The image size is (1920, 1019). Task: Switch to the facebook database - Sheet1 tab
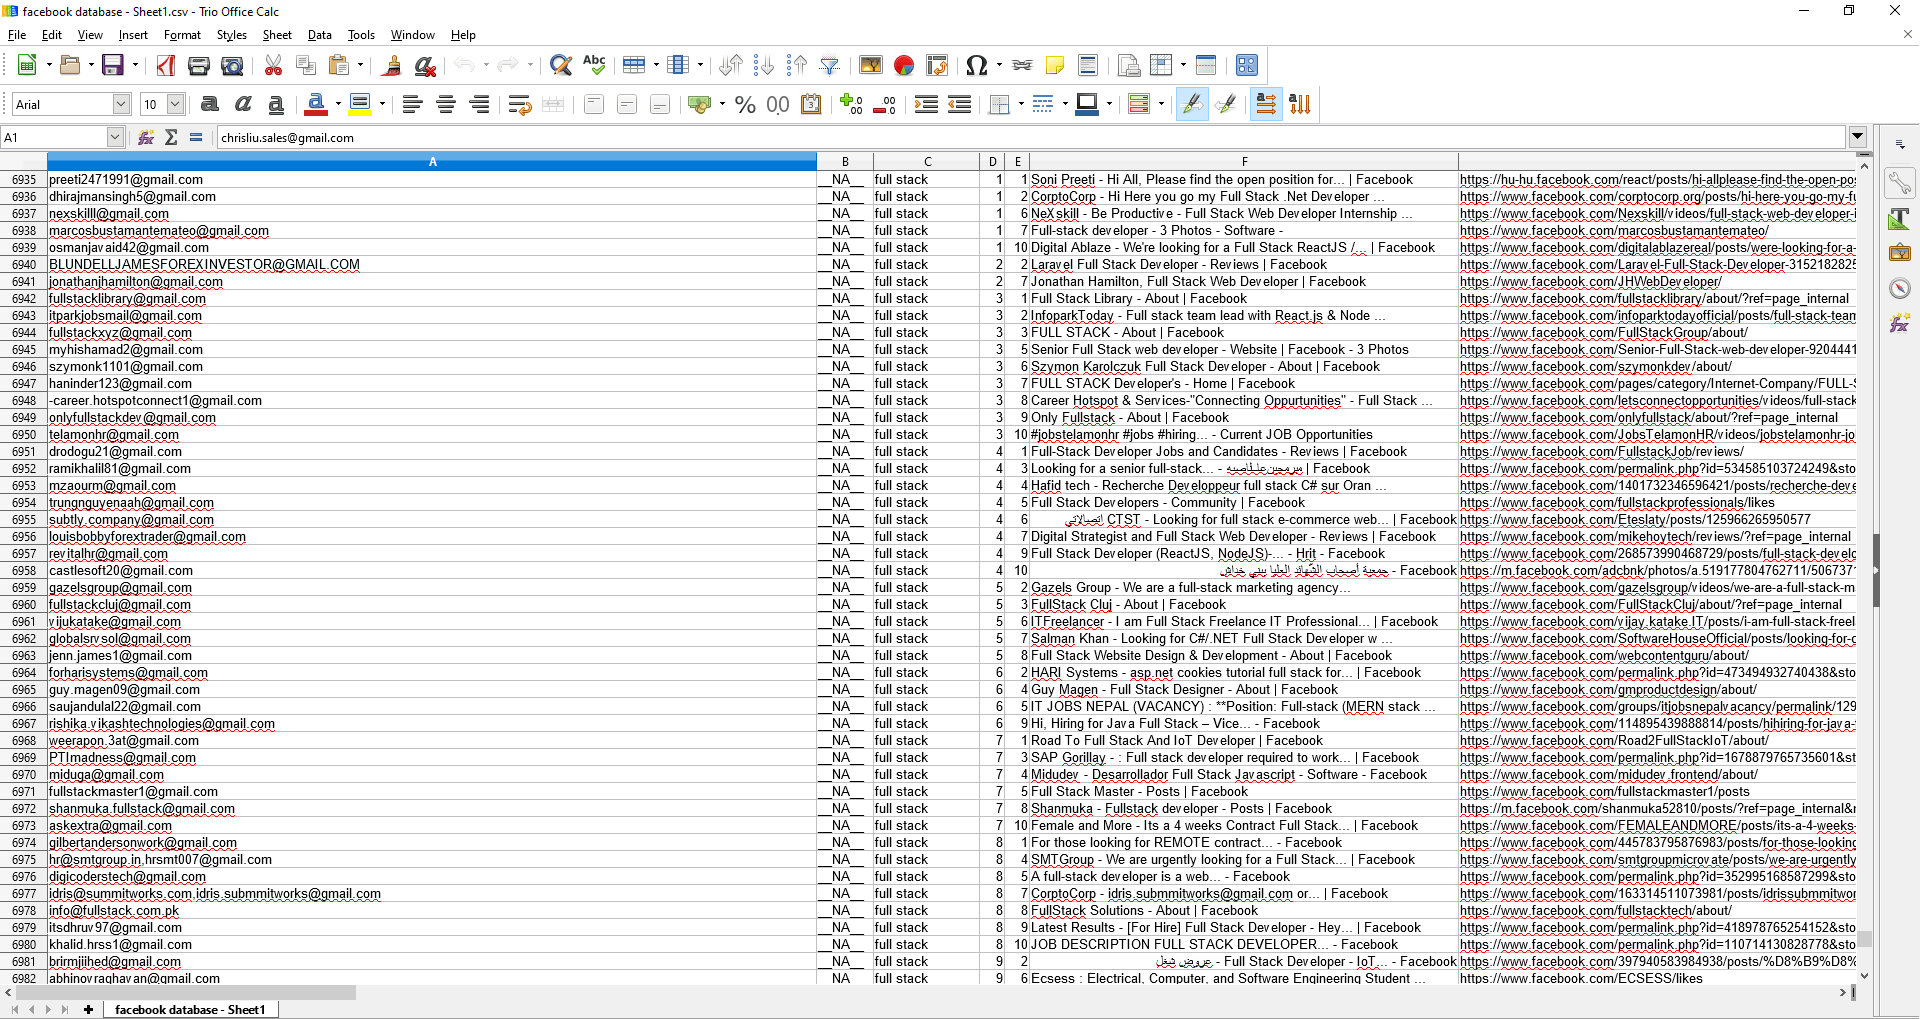pyautogui.click(x=190, y=1009)
